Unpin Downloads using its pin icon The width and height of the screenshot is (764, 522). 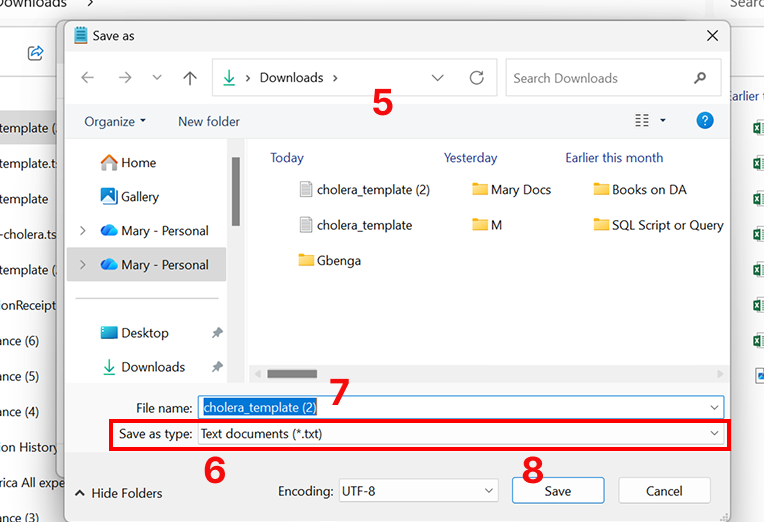[217, 367]
